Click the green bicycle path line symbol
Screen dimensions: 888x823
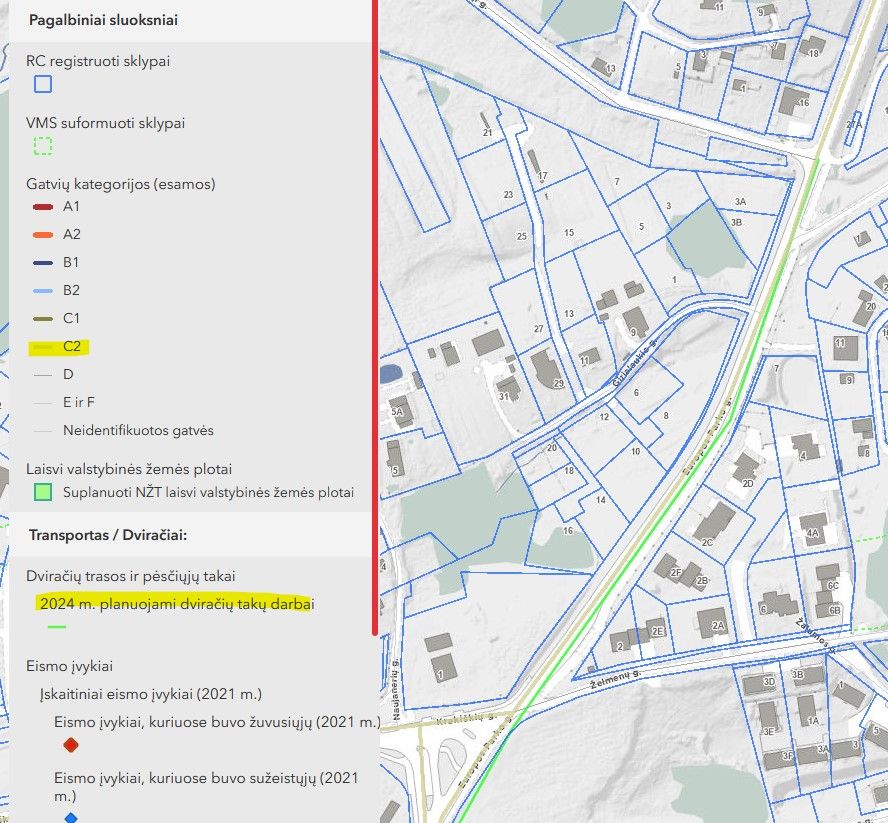[57, 627]
